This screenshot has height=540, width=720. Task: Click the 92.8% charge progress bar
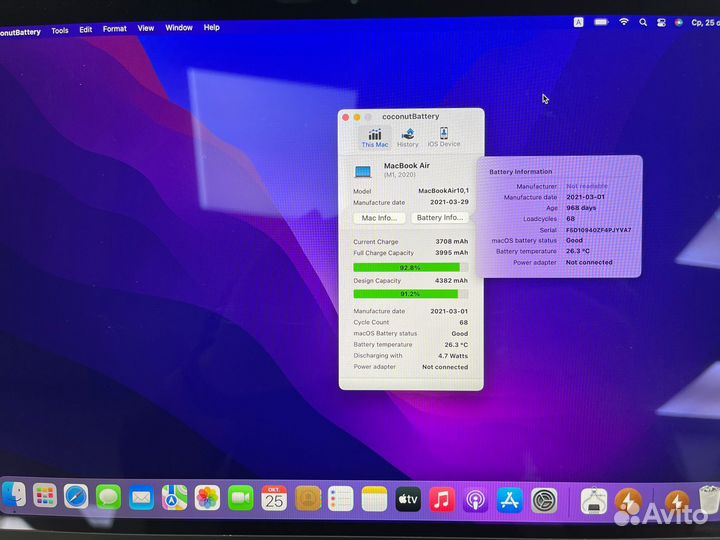pos(411,267)
